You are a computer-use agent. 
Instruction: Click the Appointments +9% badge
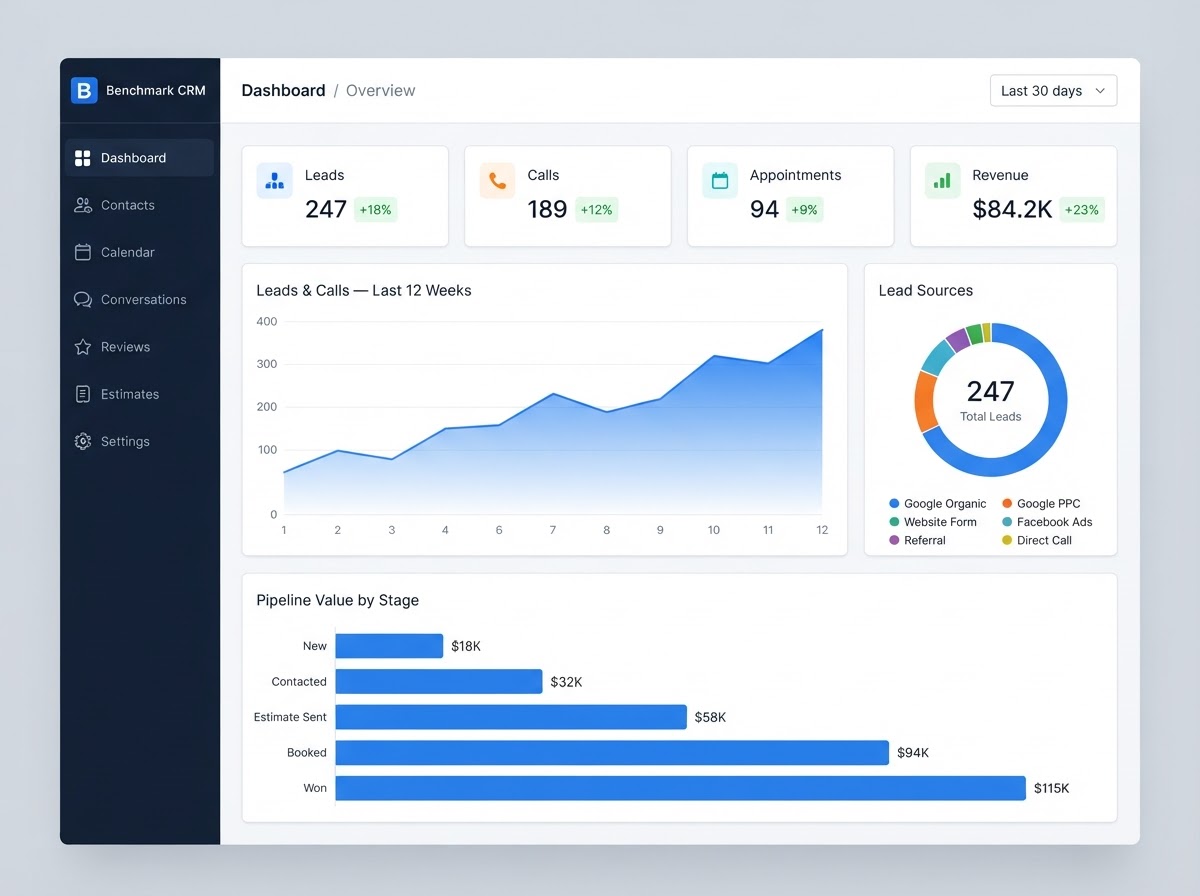[x=805, y=210]
